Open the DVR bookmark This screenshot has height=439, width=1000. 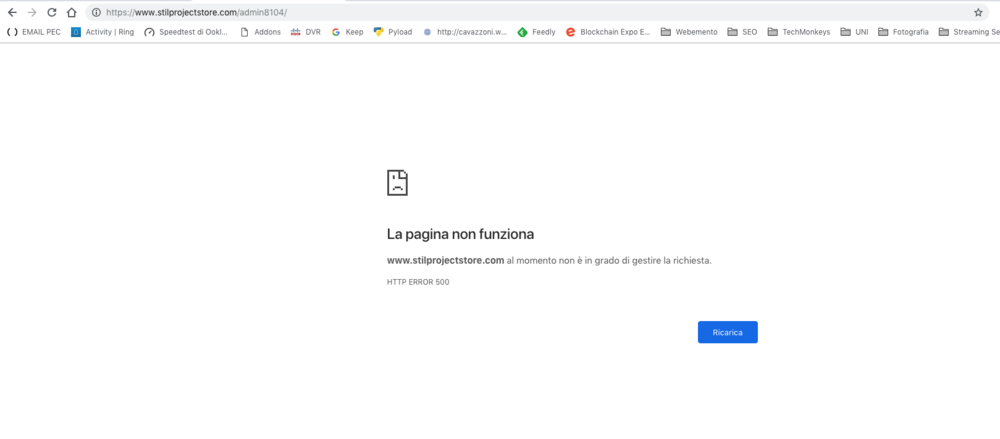tap(305, 32)
